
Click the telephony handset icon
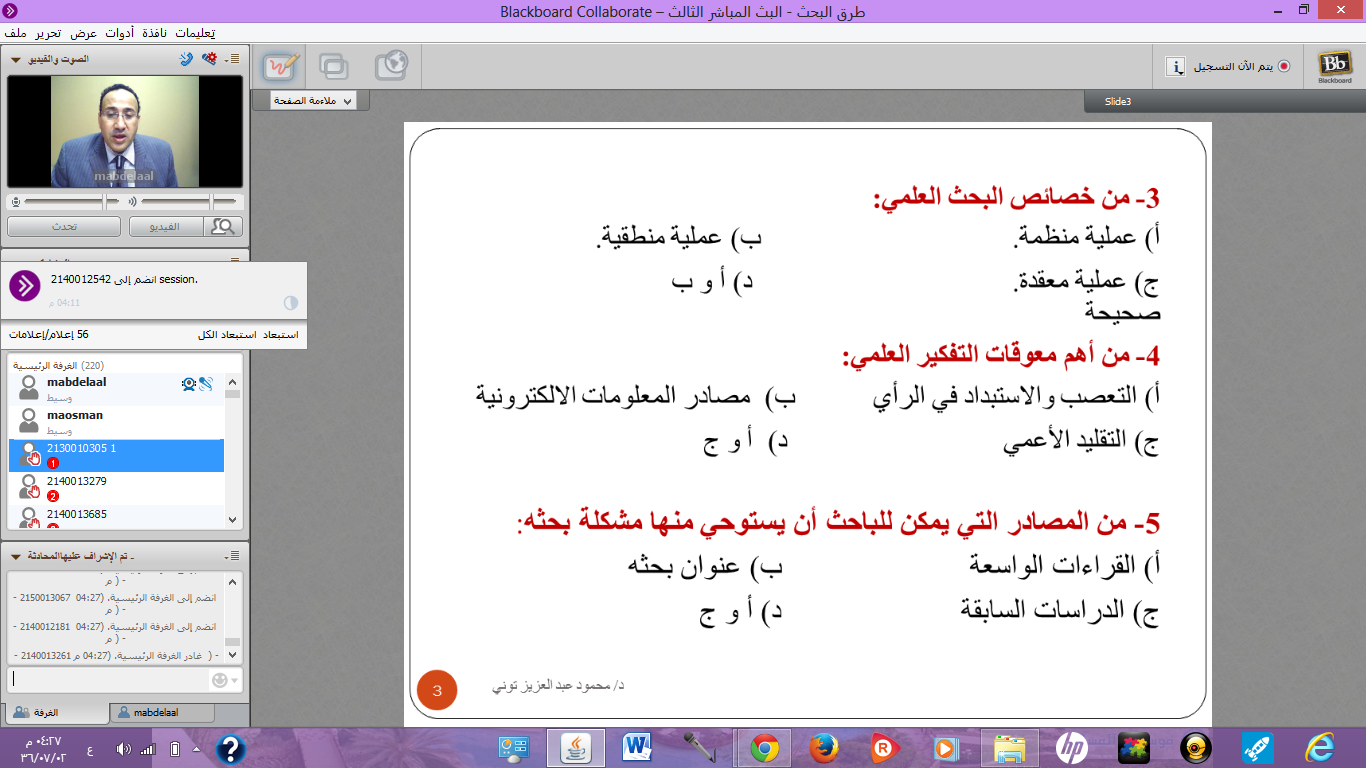tap(186, 58)
